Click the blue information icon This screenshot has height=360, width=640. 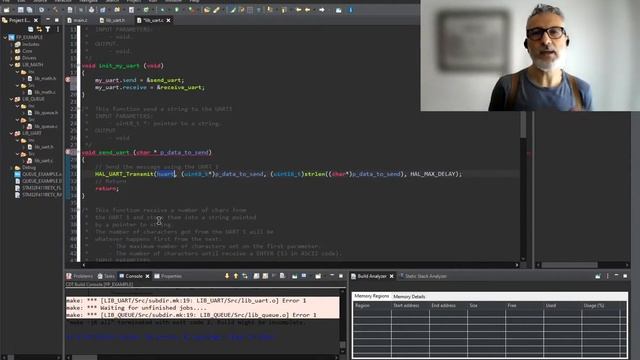pos(350,10)
